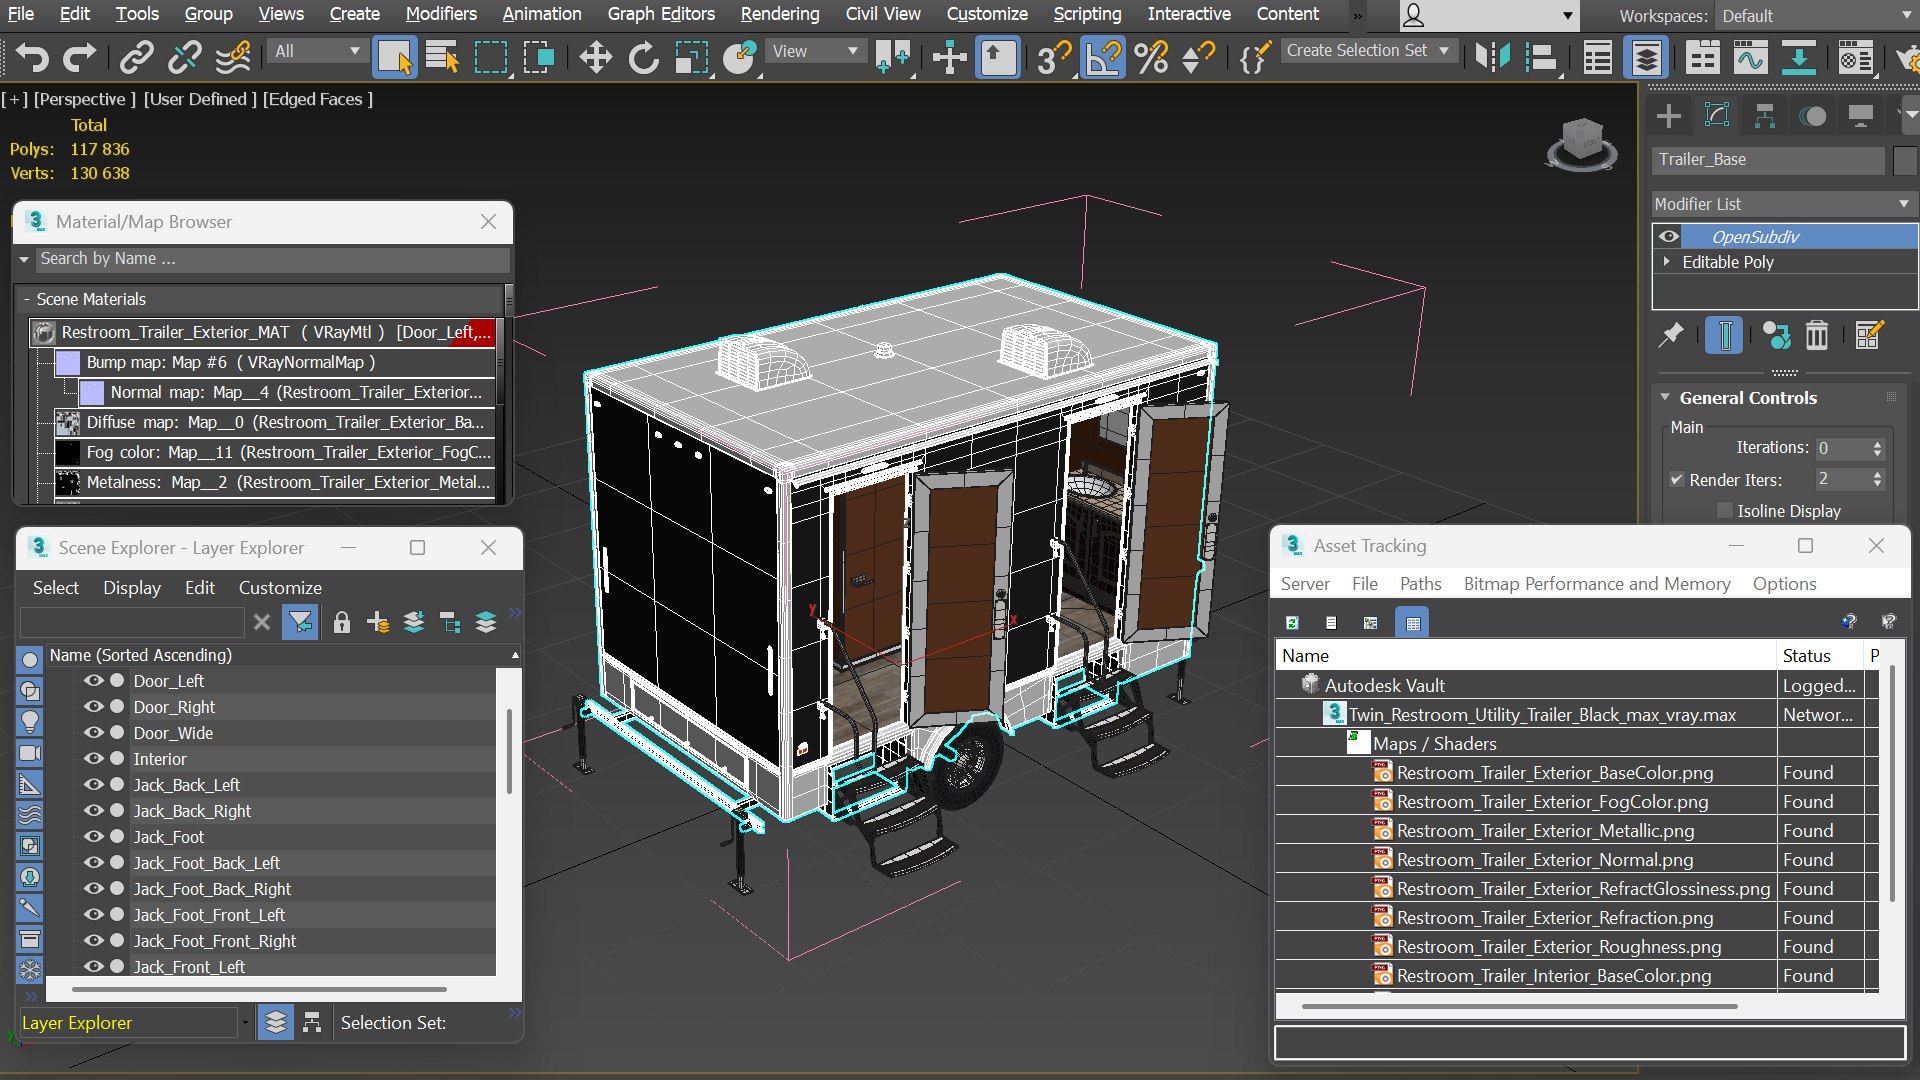Choose Rectangular Selection Region tool
The image size is (1920, 1080).
[490, 57]
